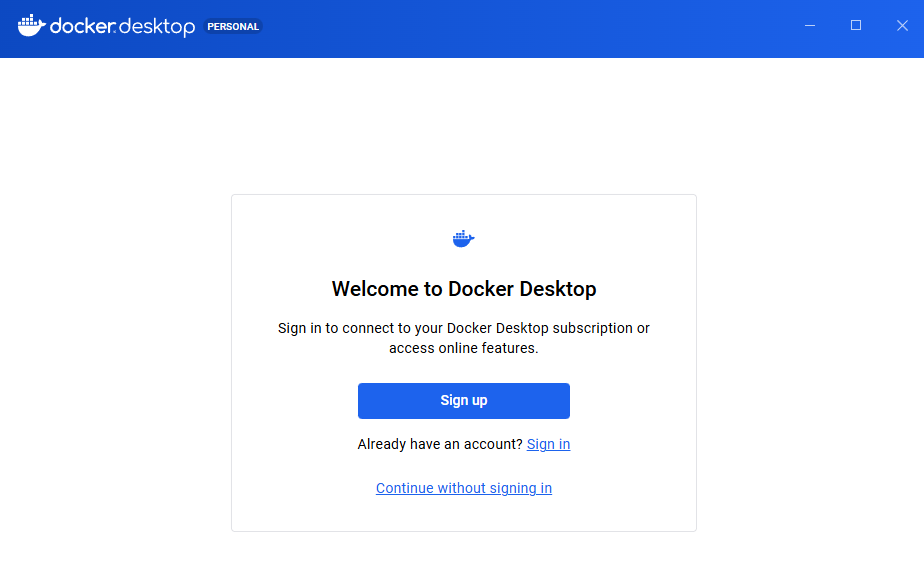Minimize the Docker Desktop window
Viewport: 924px width, 582px height.
(x=810, y=25)
